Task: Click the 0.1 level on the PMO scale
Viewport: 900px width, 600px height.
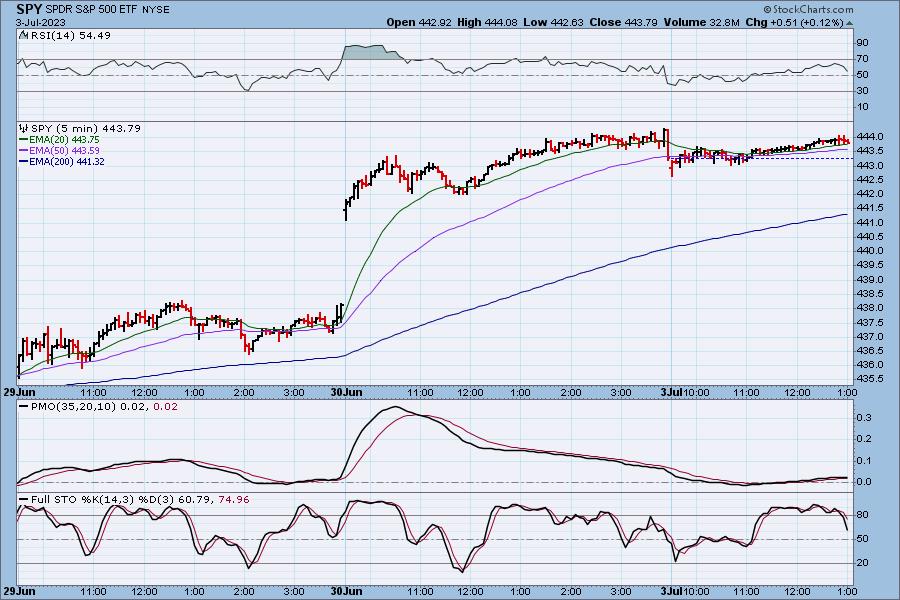Action: click(x=864, y=460)
